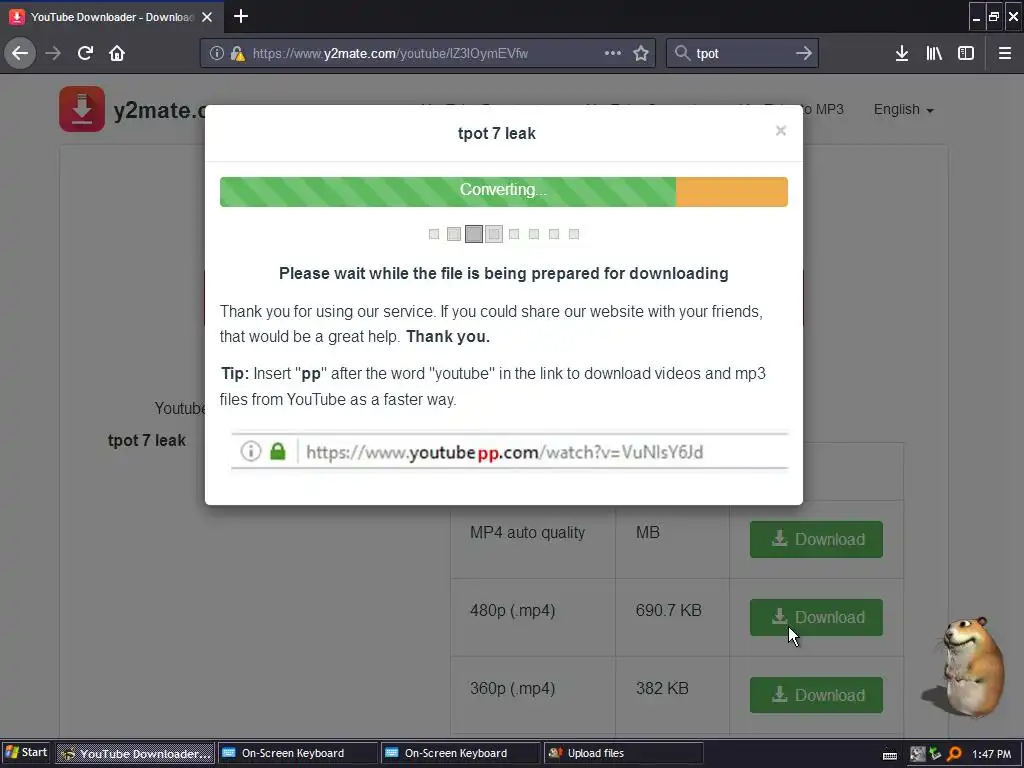
Task: Click the search magnifier icon
Action: [682, 53]
